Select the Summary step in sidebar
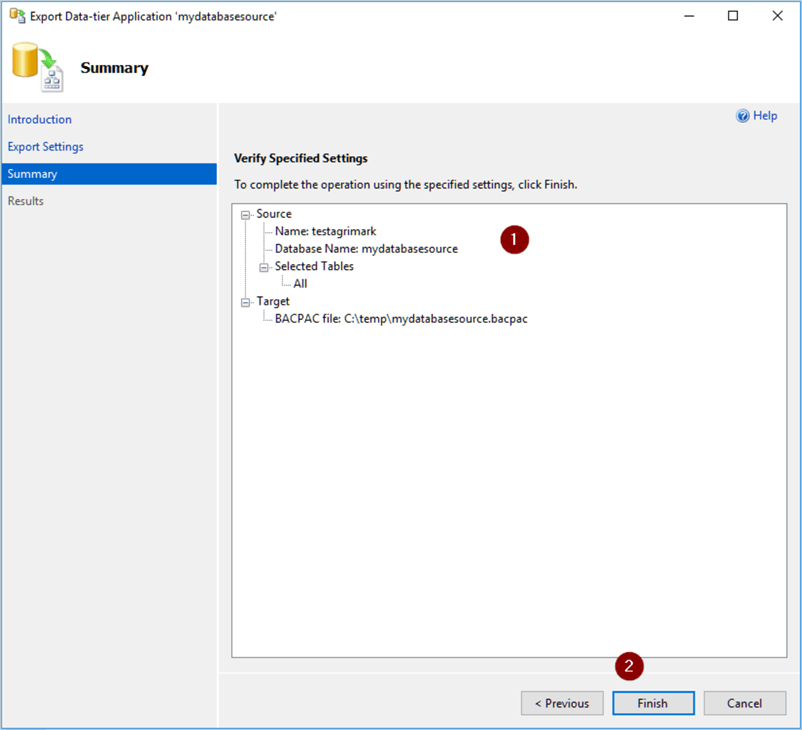This screenshot has height=730, width=802. coord(33,174)
